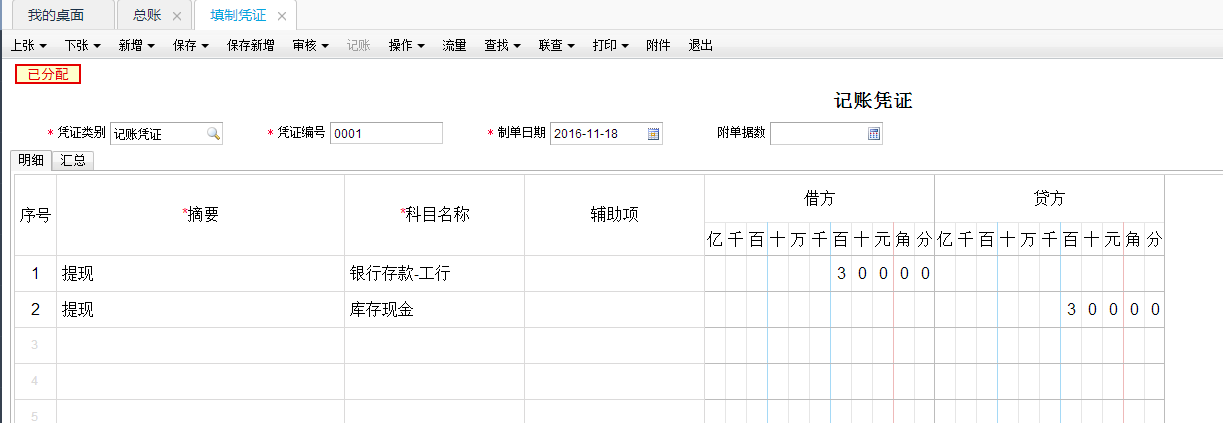Image resolution: width=1223 pixels, height=423 pixels.
Task: Click the 科目名称 column header
Action: (x=434, y=214)
